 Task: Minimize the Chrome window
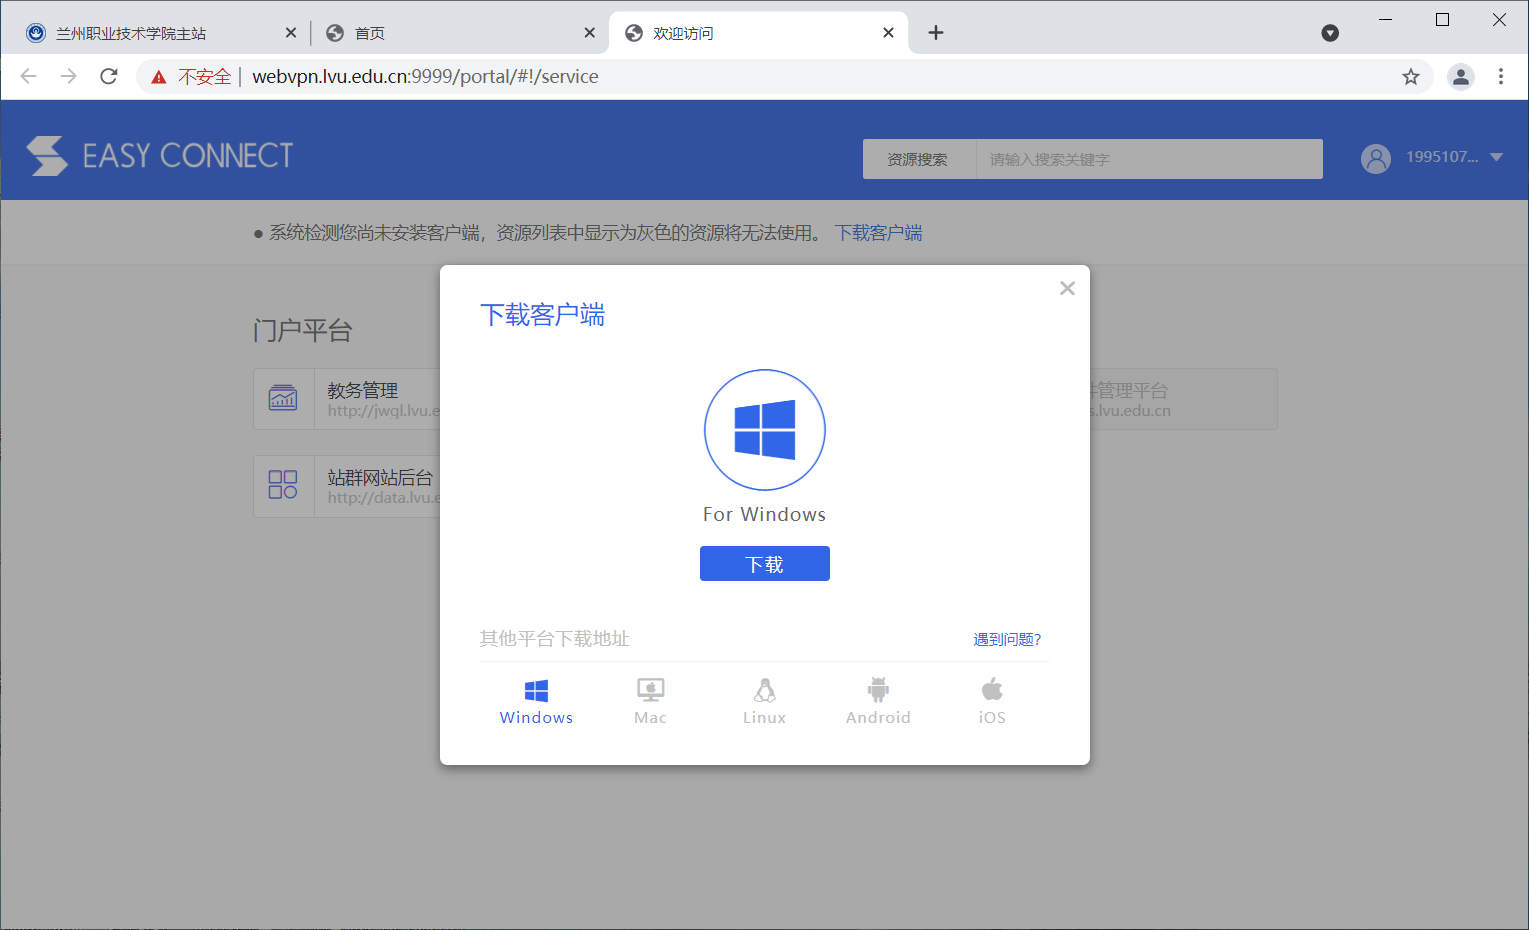1386,20
